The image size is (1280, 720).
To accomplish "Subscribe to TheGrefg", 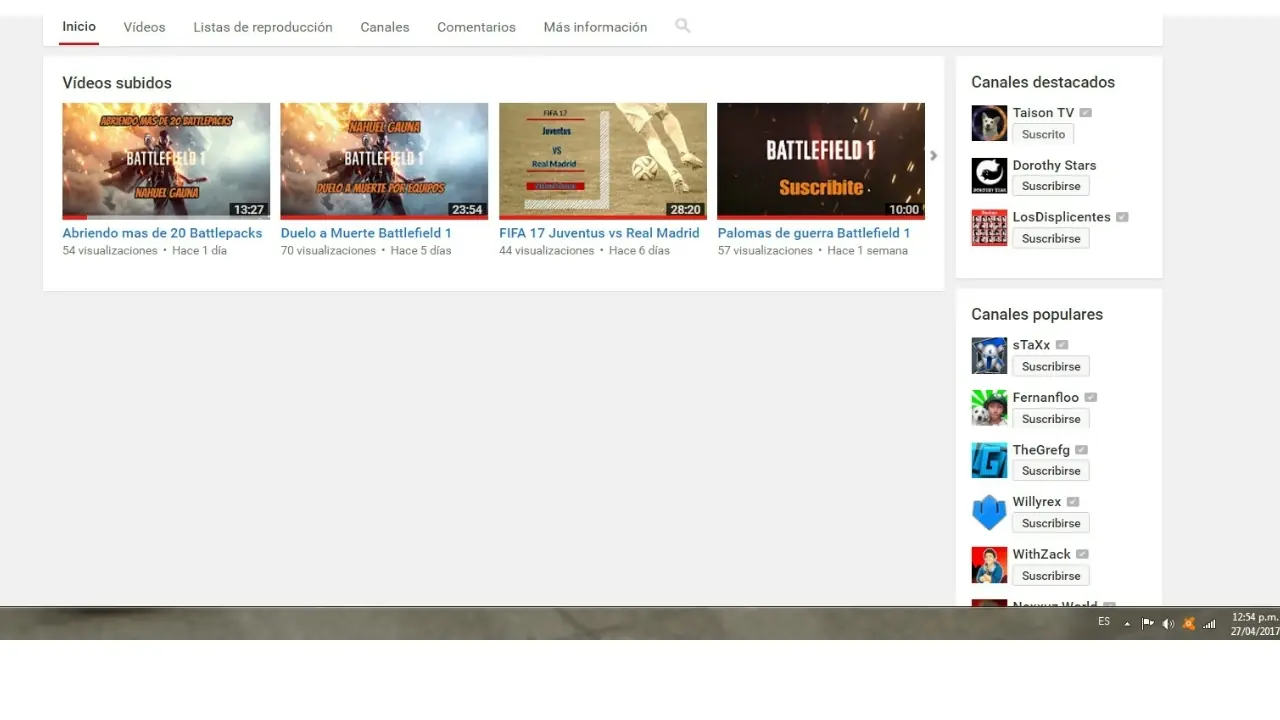I will (1051, 471).
